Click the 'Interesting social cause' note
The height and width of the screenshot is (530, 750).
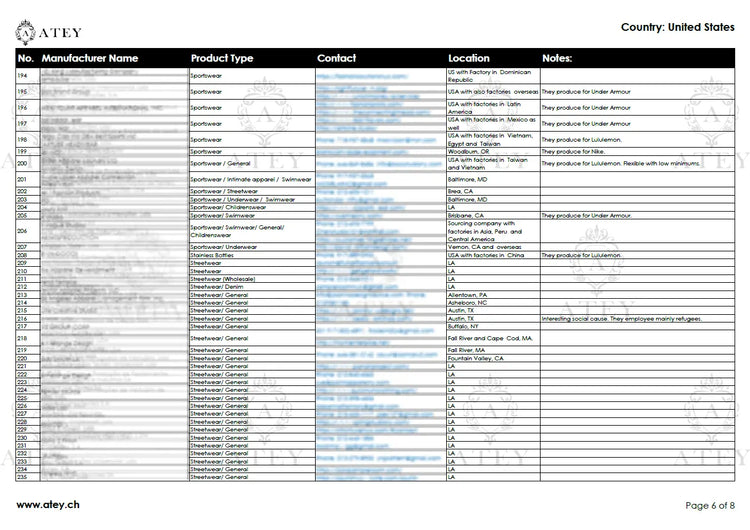(621, 318)
